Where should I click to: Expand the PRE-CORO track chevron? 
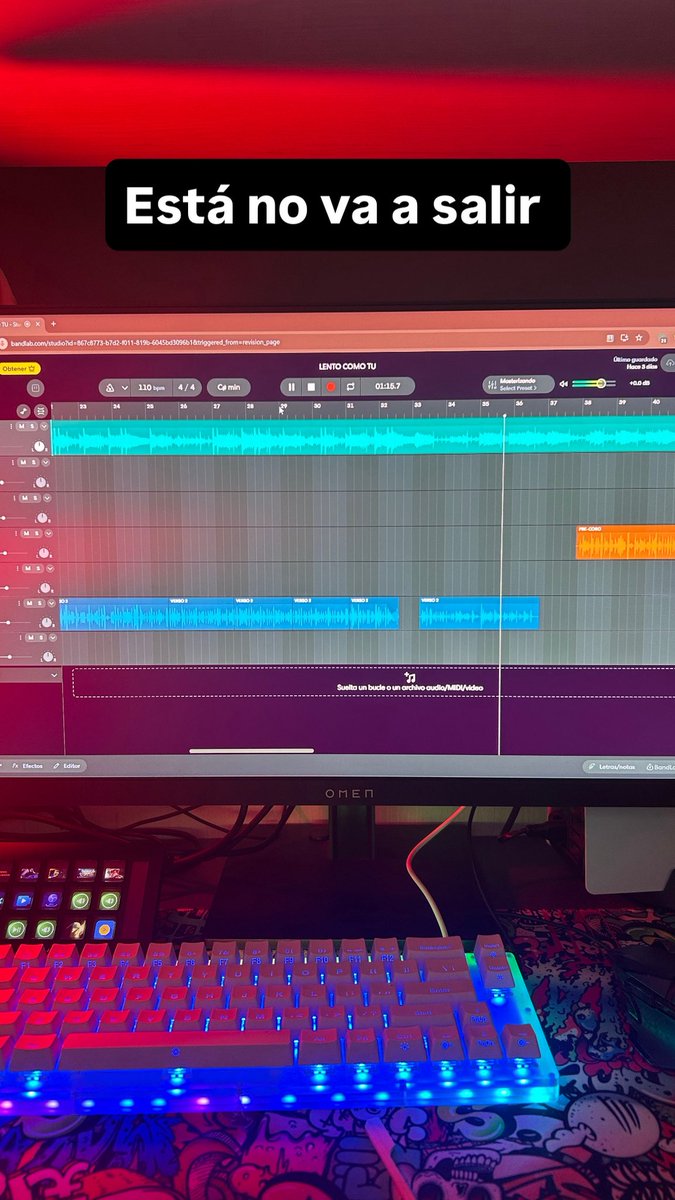coord(48,534)
